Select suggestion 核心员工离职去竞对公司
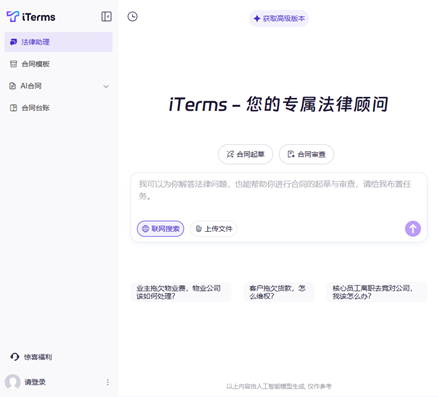This screenshot has height=397, width=439. tap(377, 292)
